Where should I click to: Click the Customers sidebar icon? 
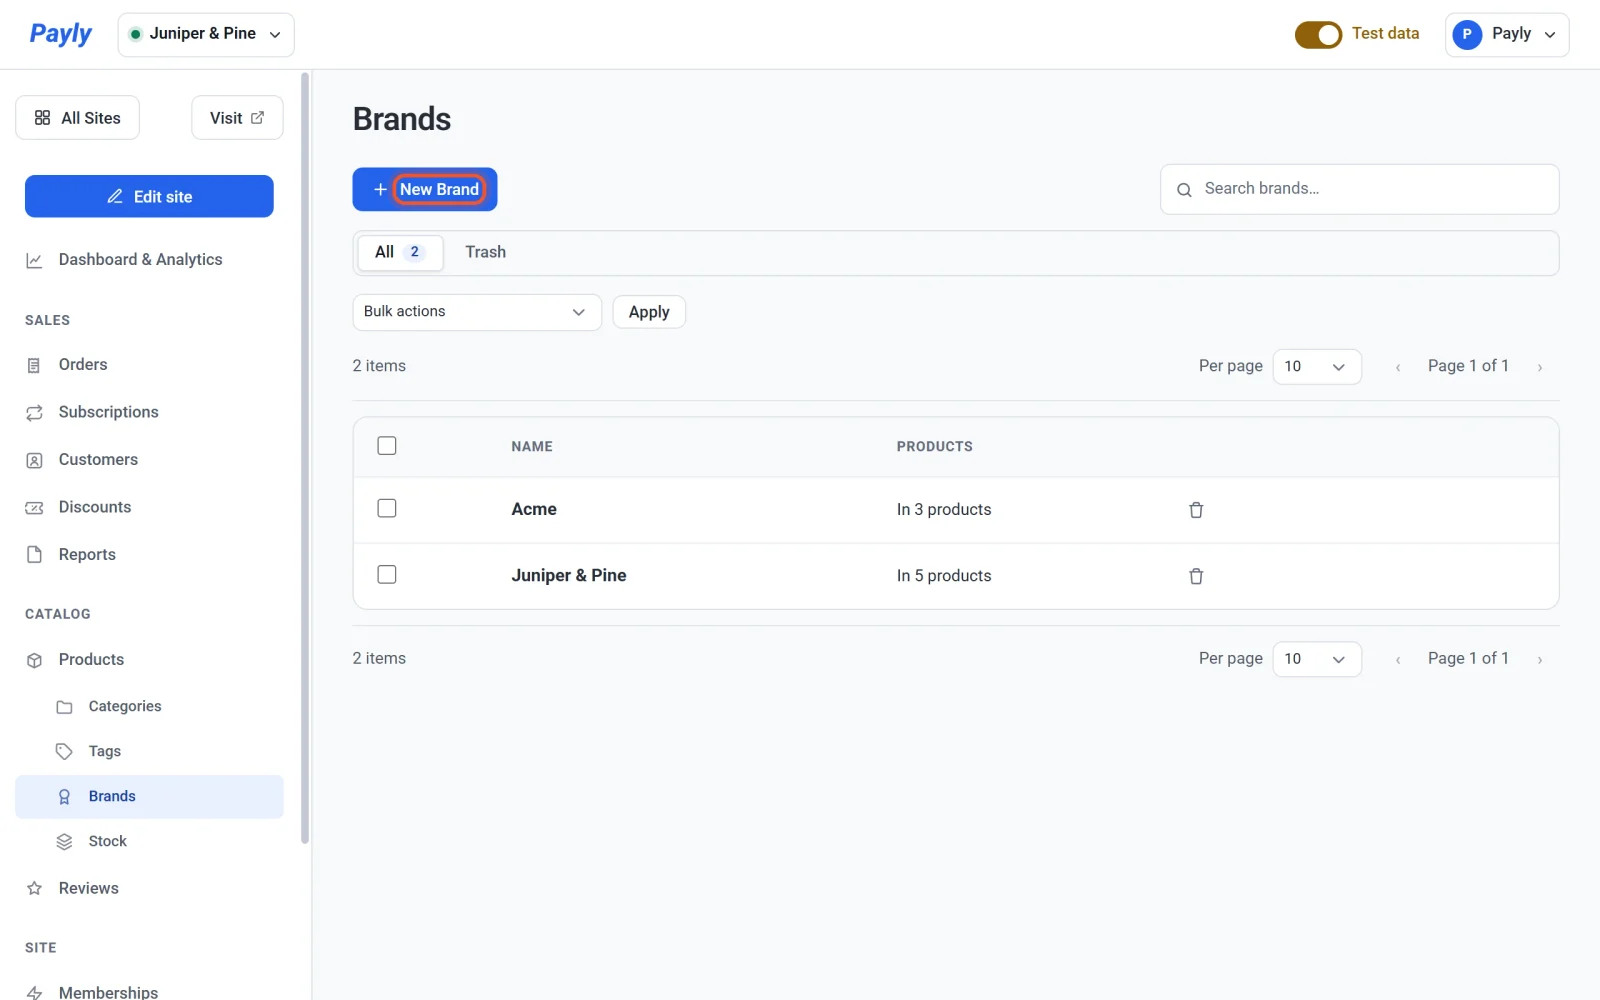(34, 460)
